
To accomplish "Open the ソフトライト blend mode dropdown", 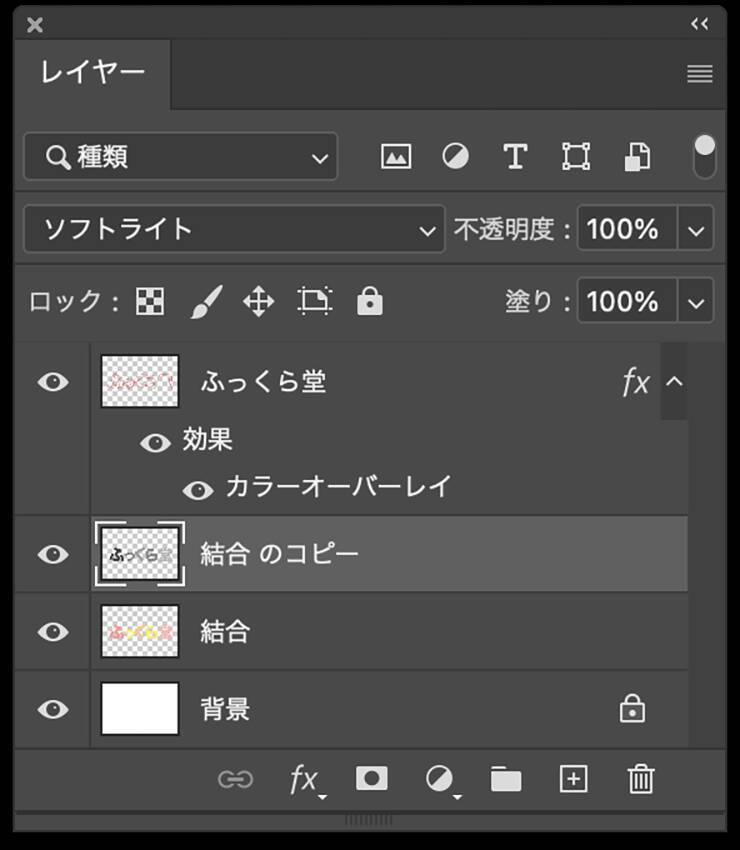I will tap(234, 229).
